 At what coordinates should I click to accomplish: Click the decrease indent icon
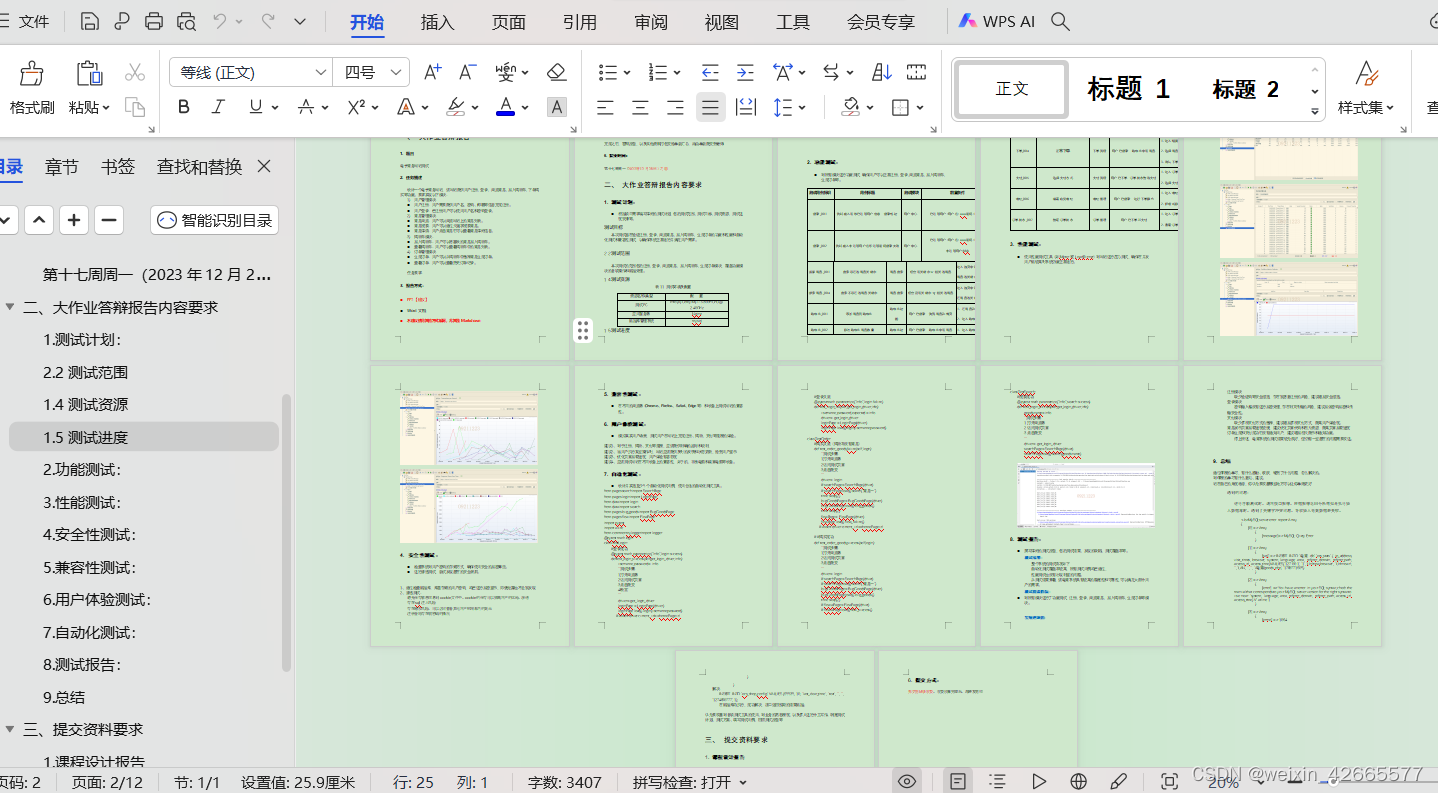[x=710, y=72]
